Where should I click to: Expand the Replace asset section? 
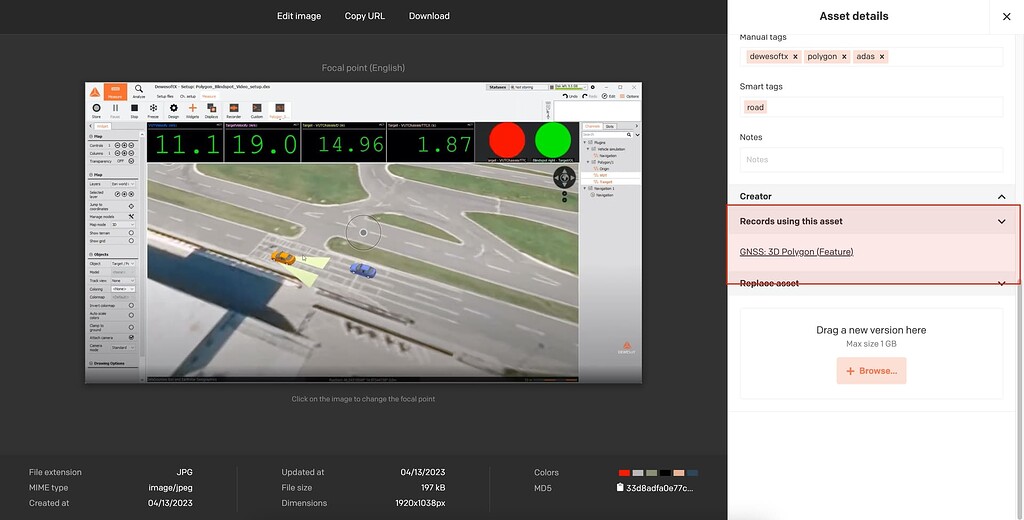tap(1001, 283)
